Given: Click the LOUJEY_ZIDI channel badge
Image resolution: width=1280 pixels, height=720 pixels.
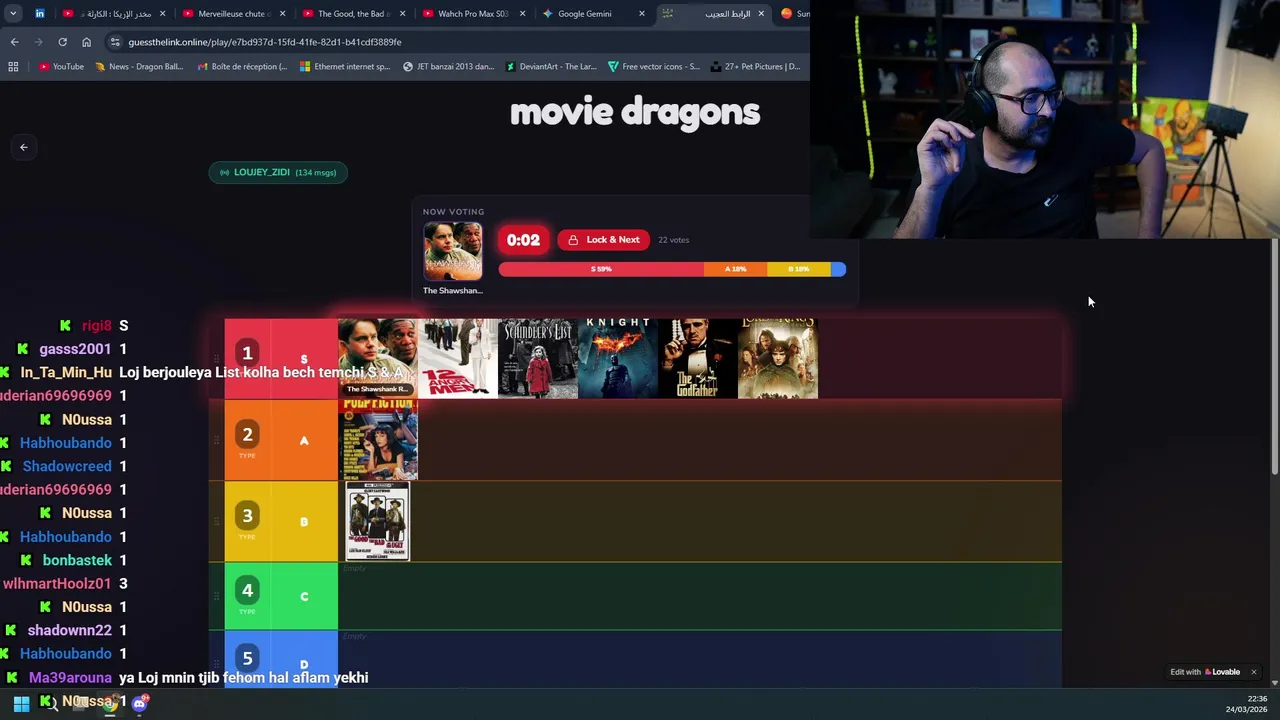Looking at the screenshot, I should pos(278,172).
